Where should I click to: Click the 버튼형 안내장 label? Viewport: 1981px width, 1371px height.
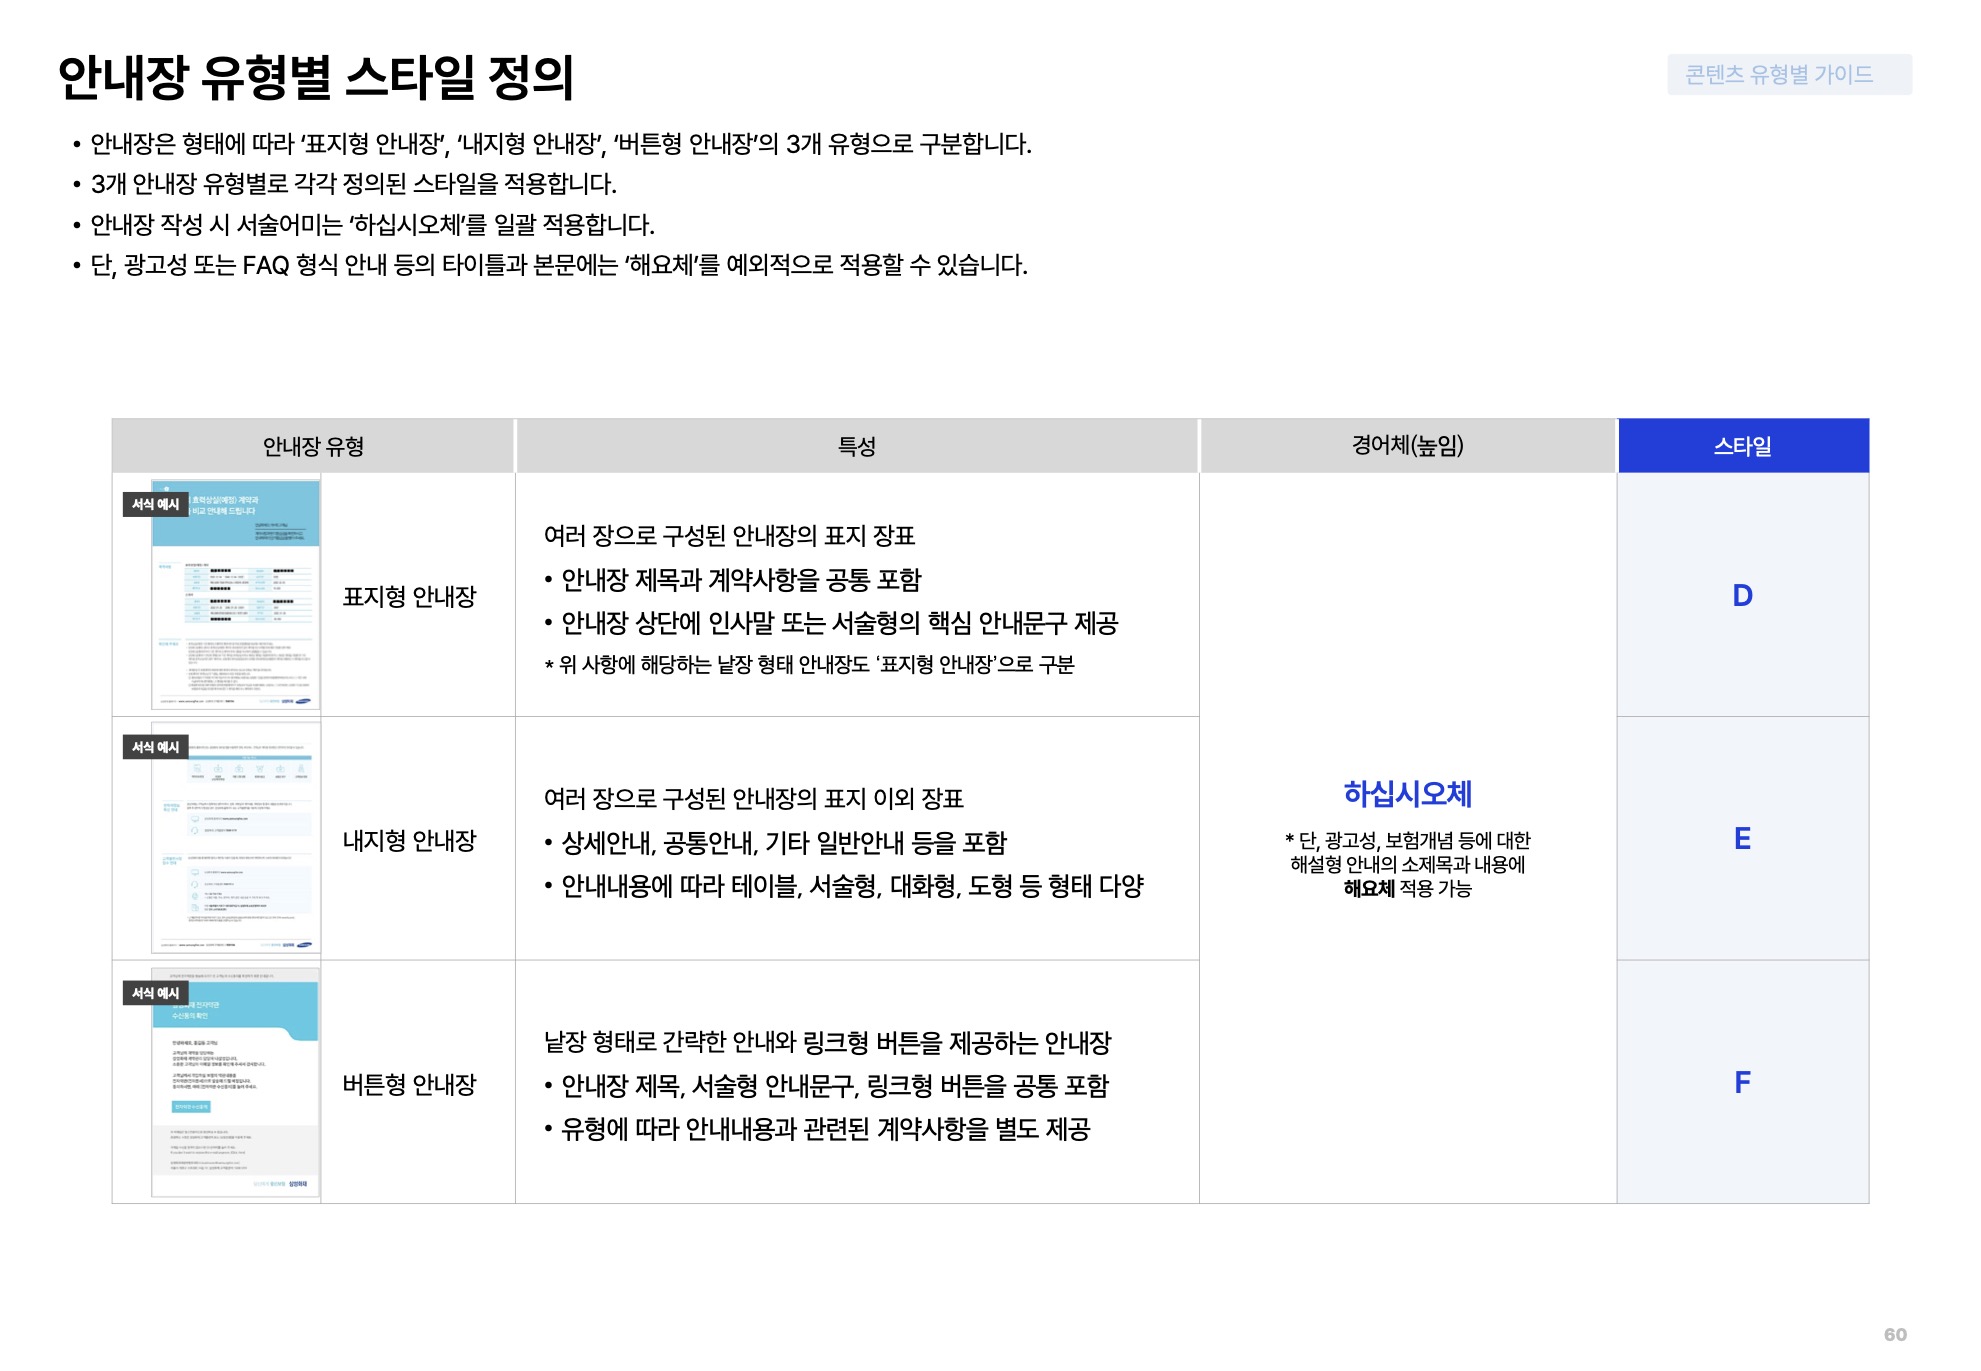(x=409, y=1085)
